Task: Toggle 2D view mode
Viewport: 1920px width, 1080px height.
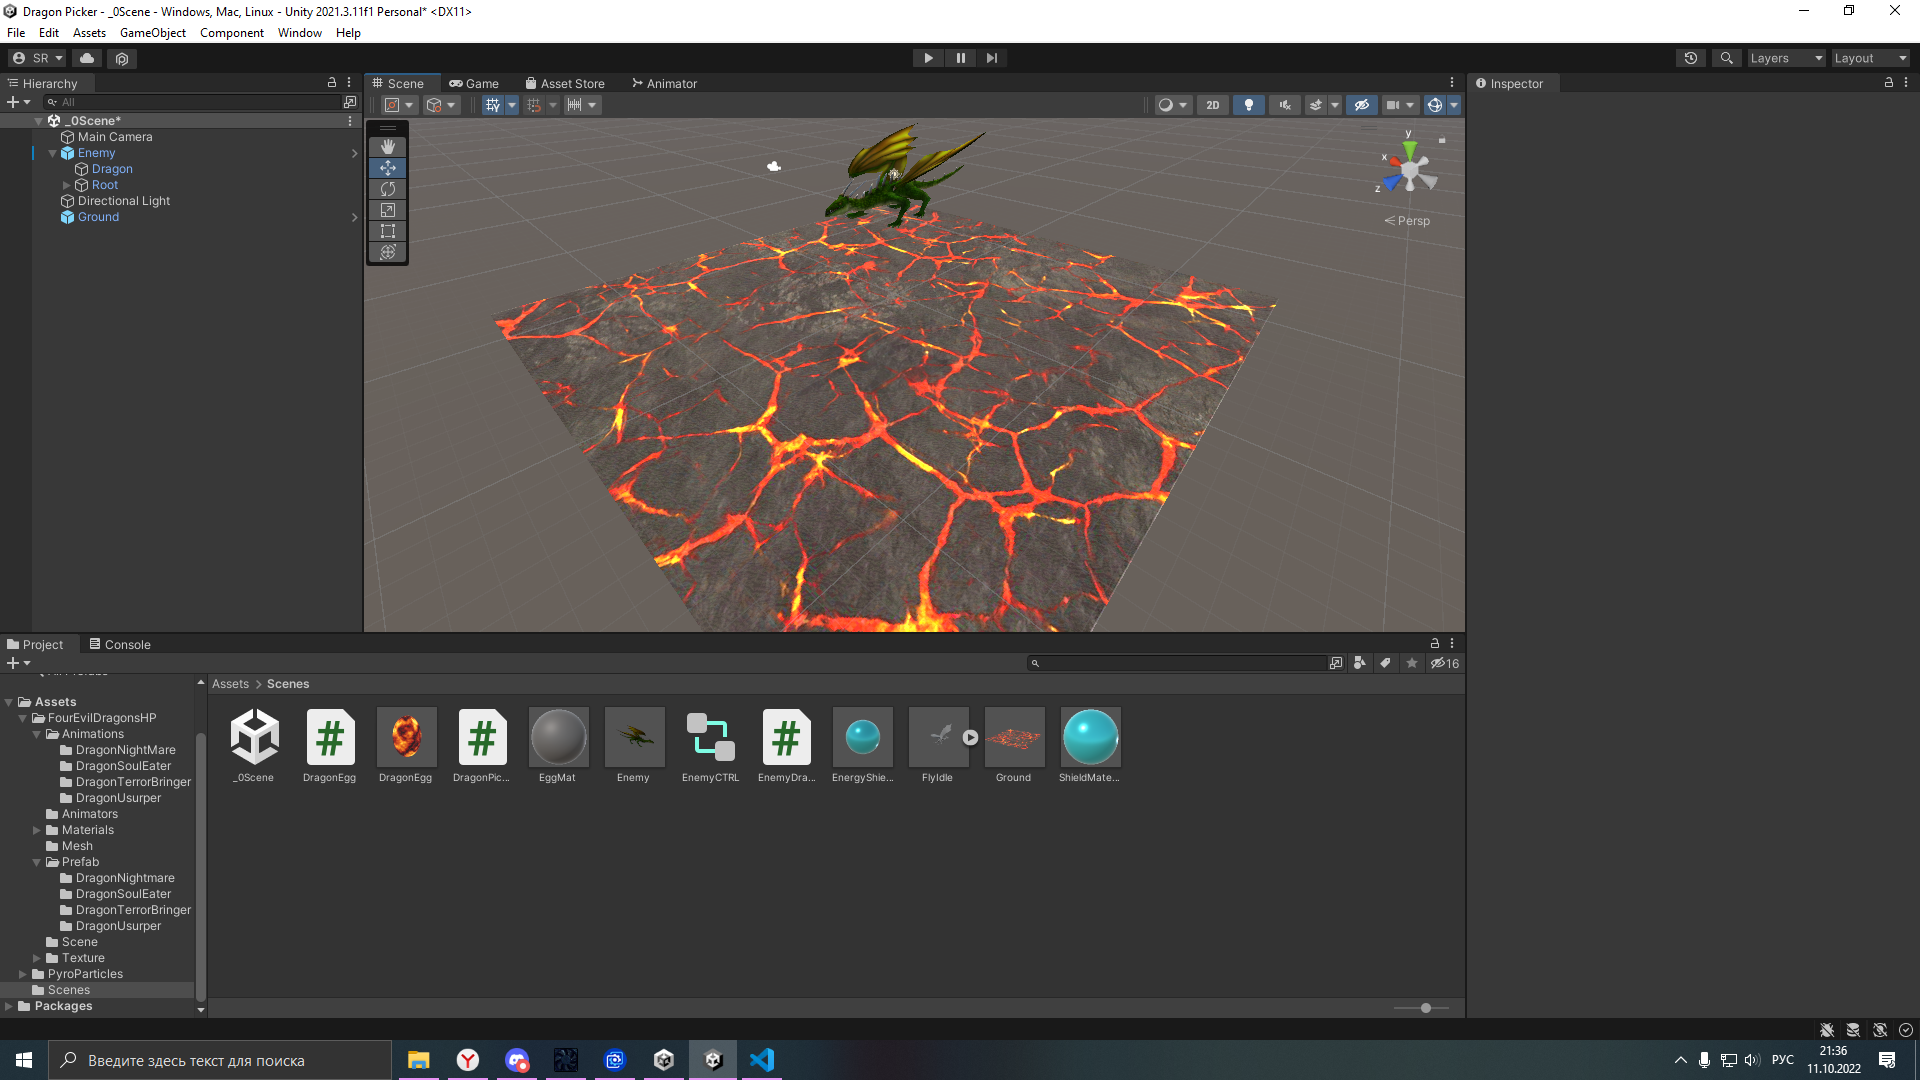Action: click(x=1212, y=105)
